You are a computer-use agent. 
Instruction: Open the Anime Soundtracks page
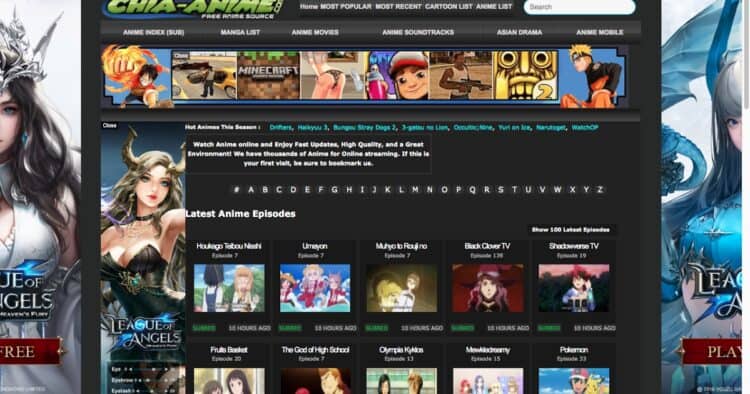pyautogui.click(x=418, y=32)
